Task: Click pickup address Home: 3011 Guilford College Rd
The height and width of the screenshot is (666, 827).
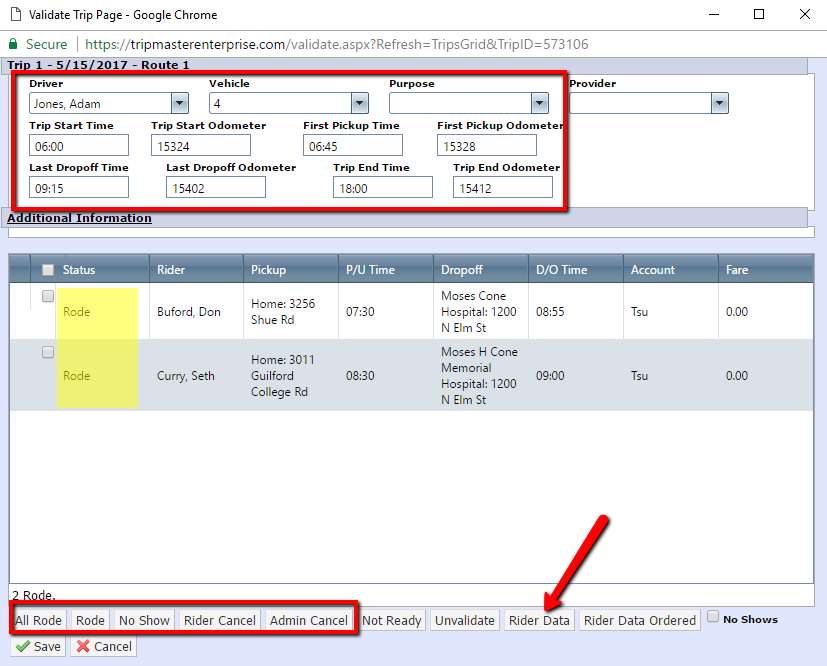Action: pyautogui.click(x=283, y=375)
